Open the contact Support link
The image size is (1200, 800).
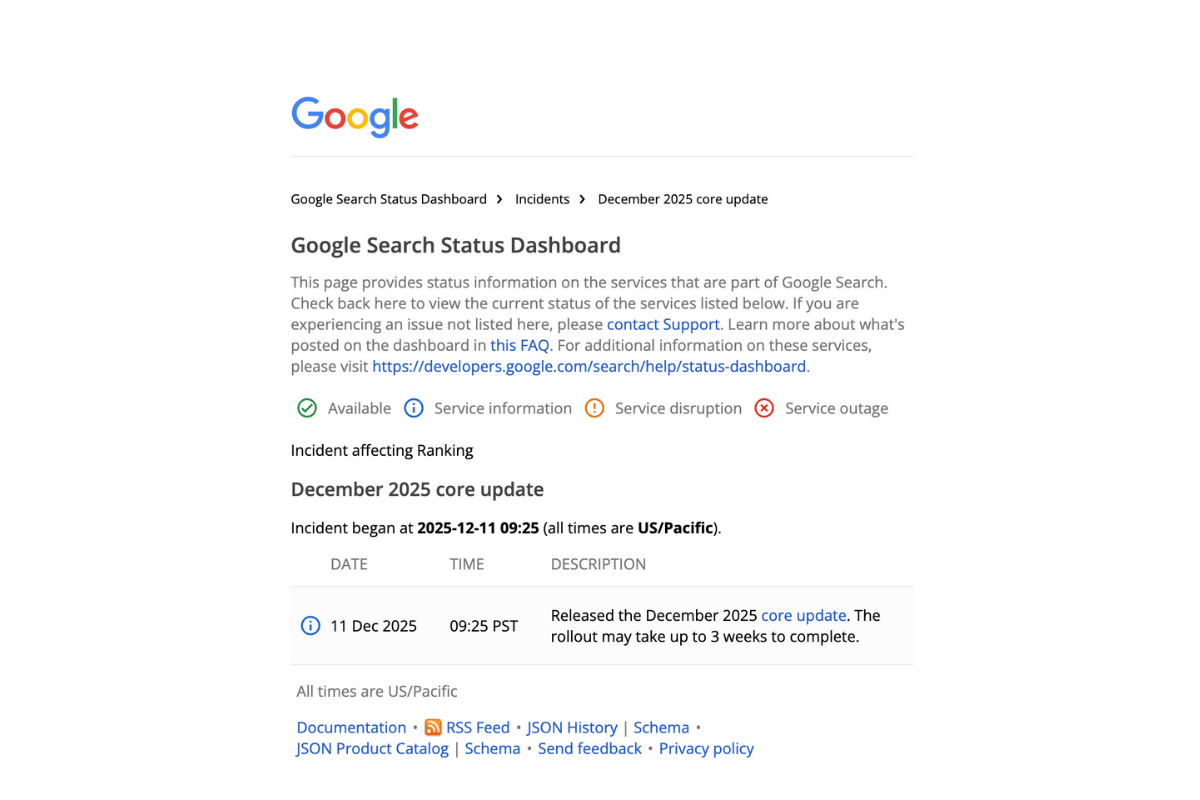(x=663, y=324)
